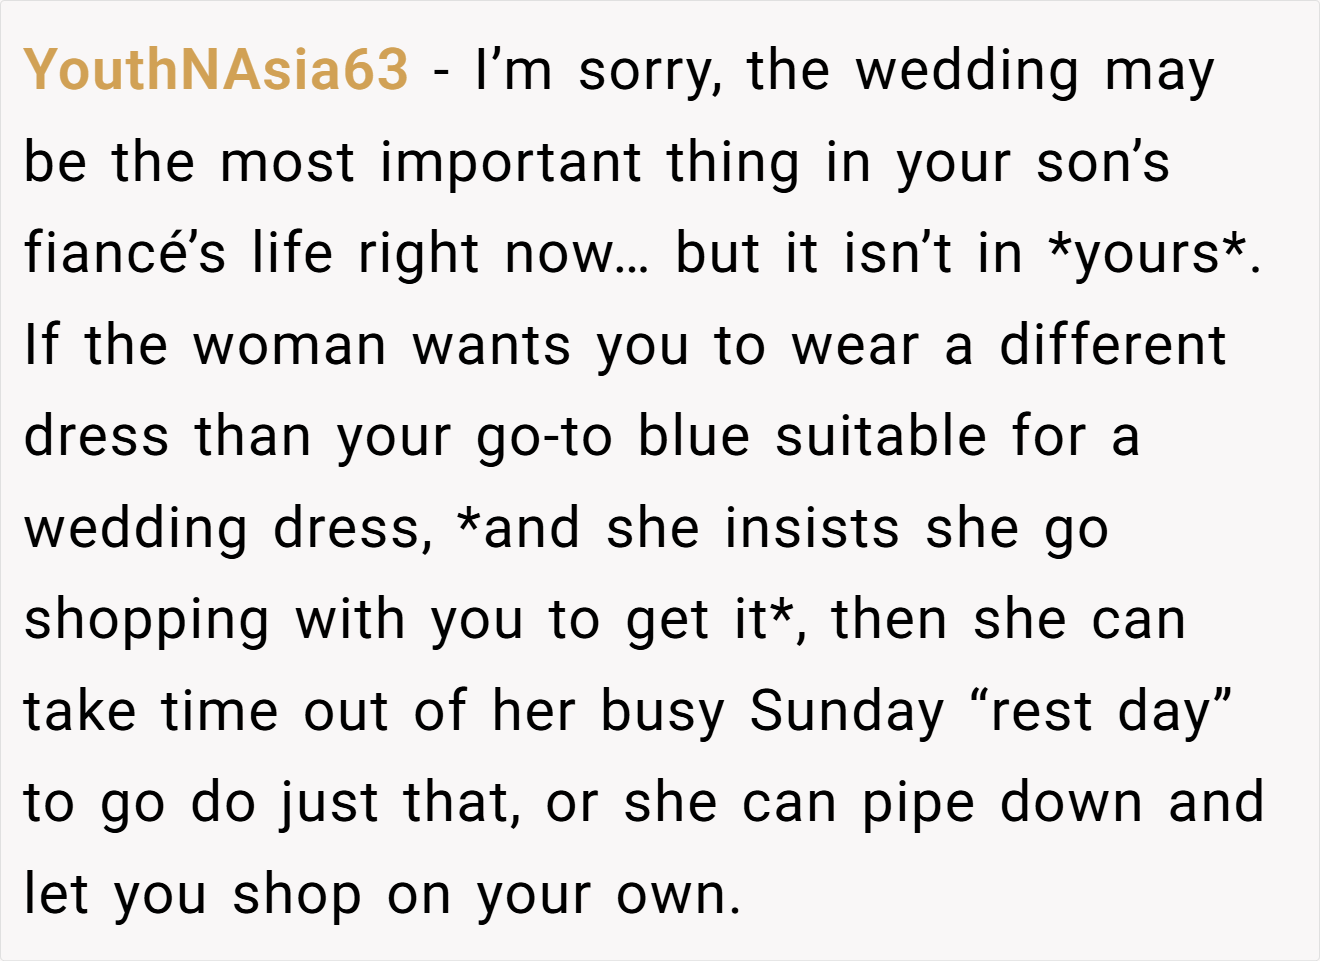Click the word "busy" in the comment
Screen dimensions: 1320x961
[x=662, y=714]
